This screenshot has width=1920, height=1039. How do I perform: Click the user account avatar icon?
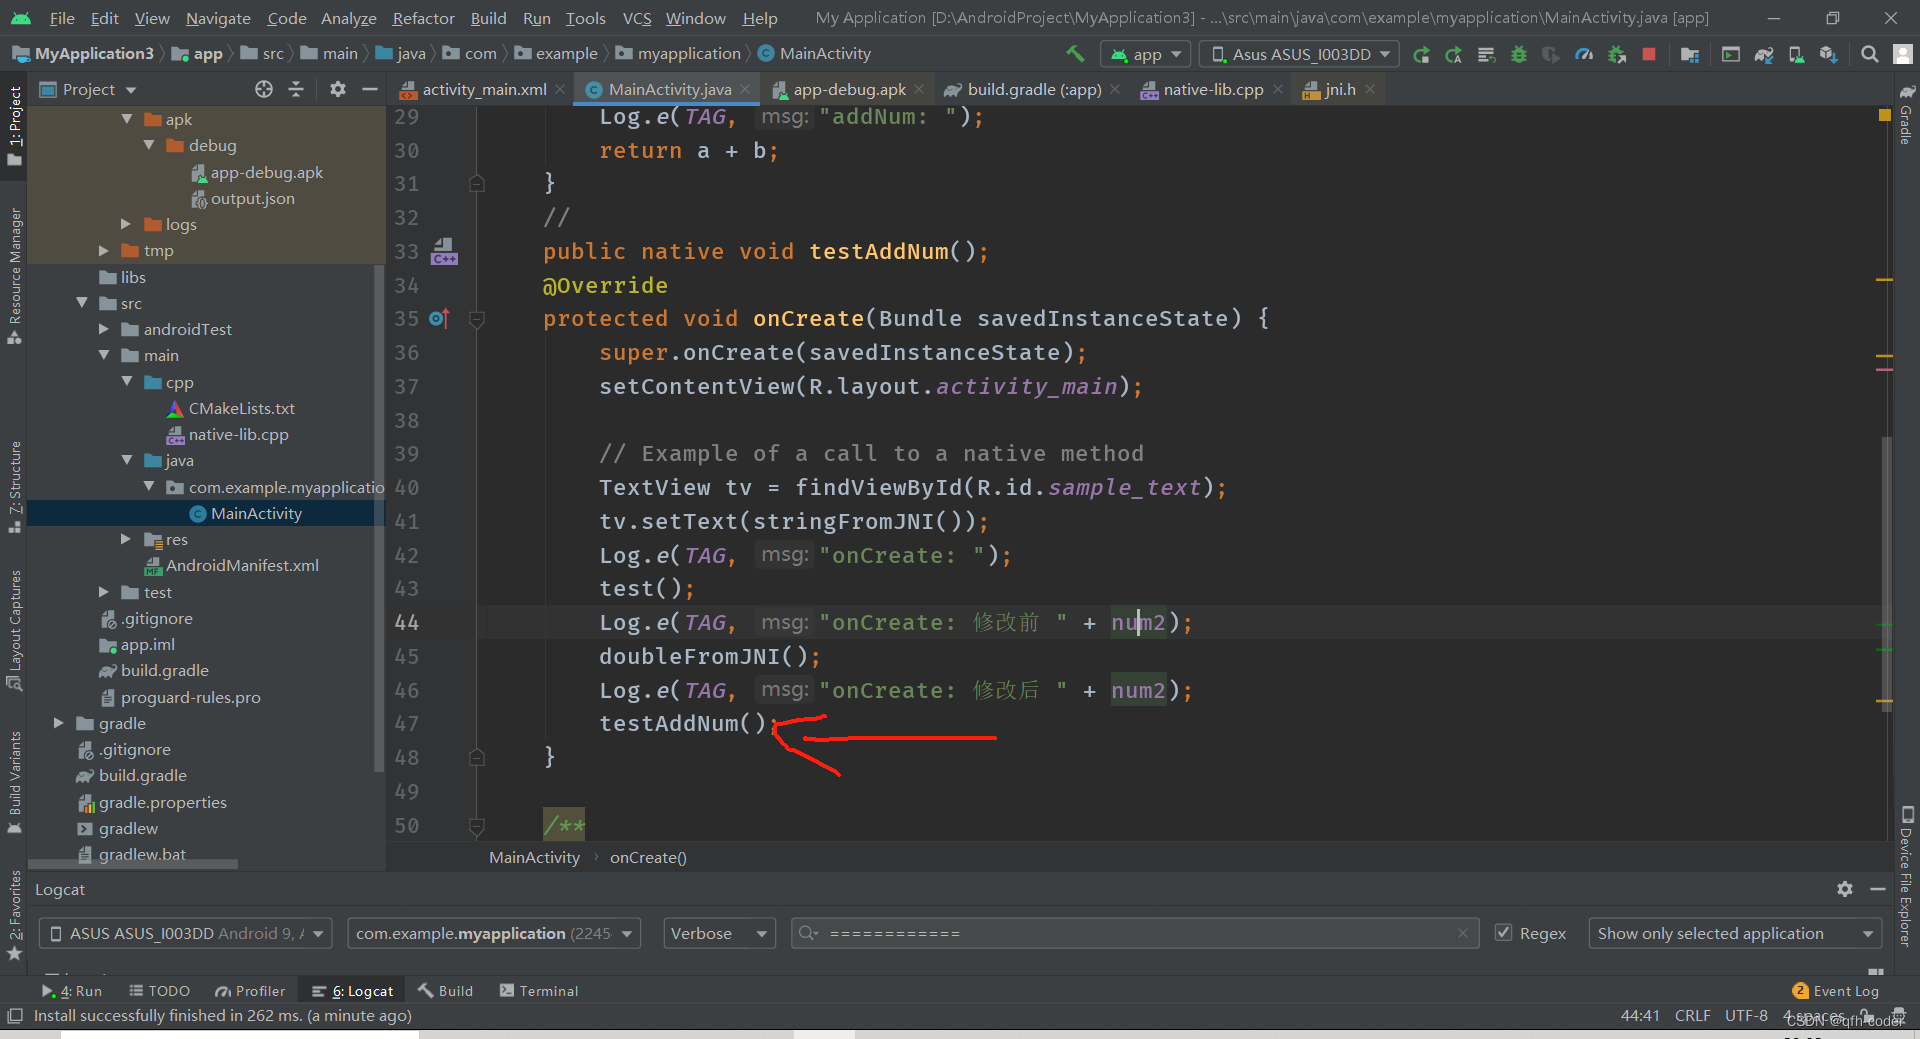pos(1904,54)
